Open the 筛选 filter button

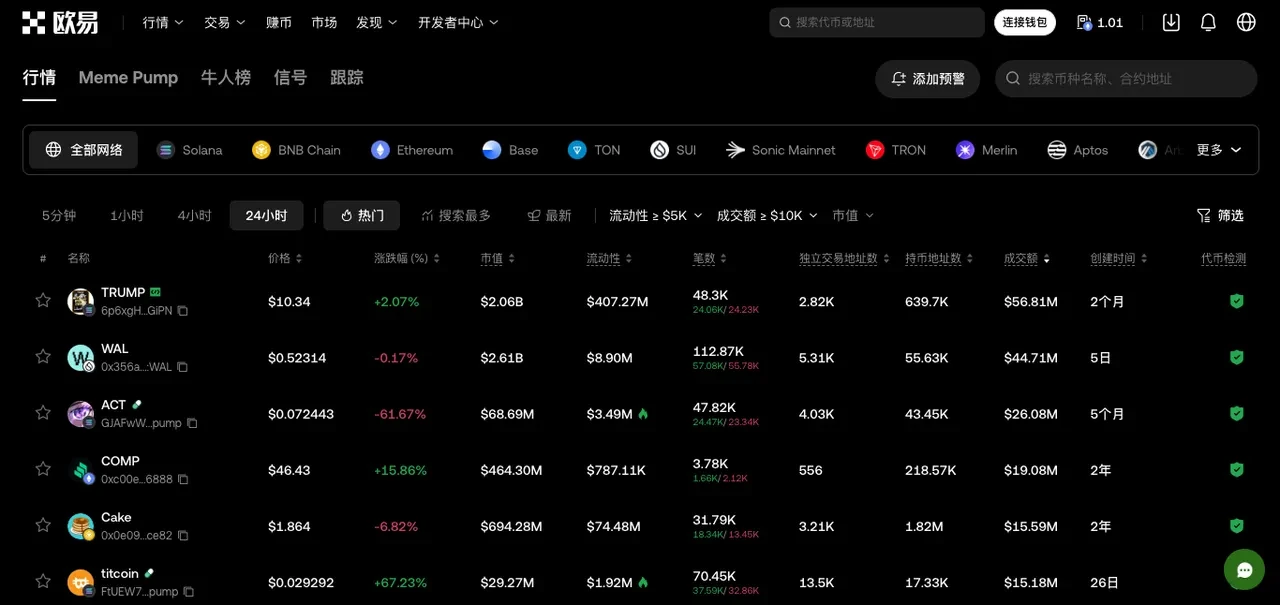tap(1220, 215)
